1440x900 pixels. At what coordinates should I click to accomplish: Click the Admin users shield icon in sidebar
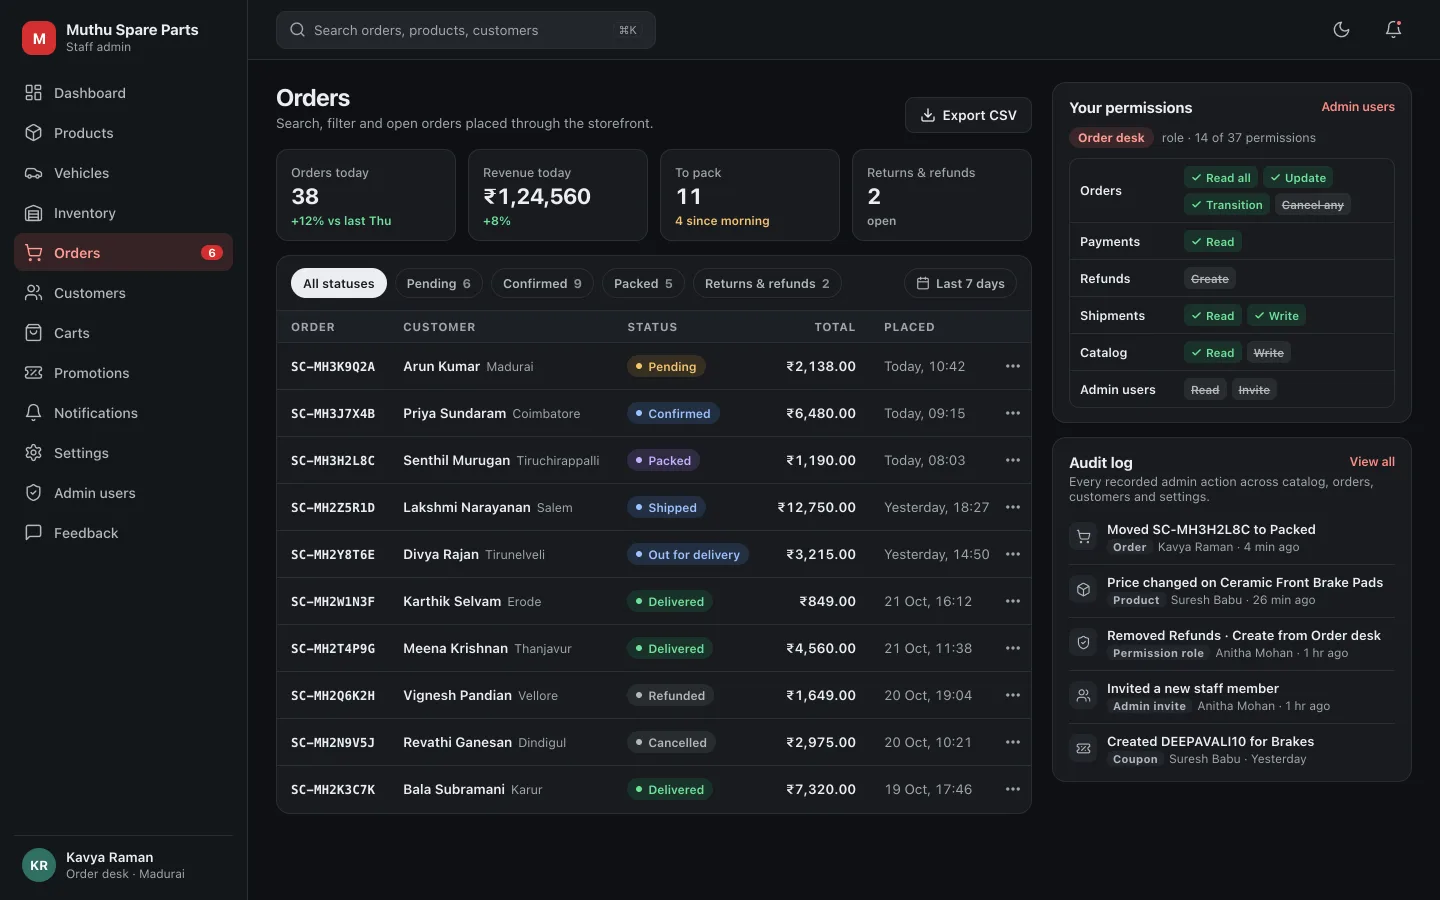[x=34, y=493]
